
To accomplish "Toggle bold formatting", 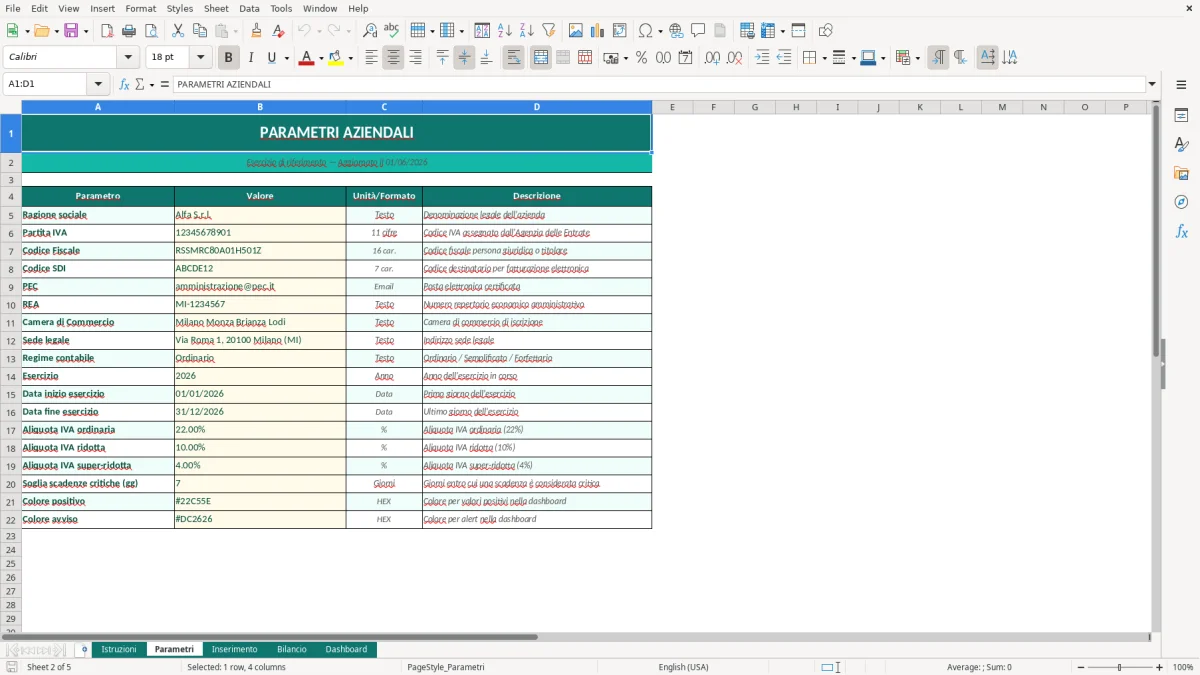I will click(x=229, y=58).
